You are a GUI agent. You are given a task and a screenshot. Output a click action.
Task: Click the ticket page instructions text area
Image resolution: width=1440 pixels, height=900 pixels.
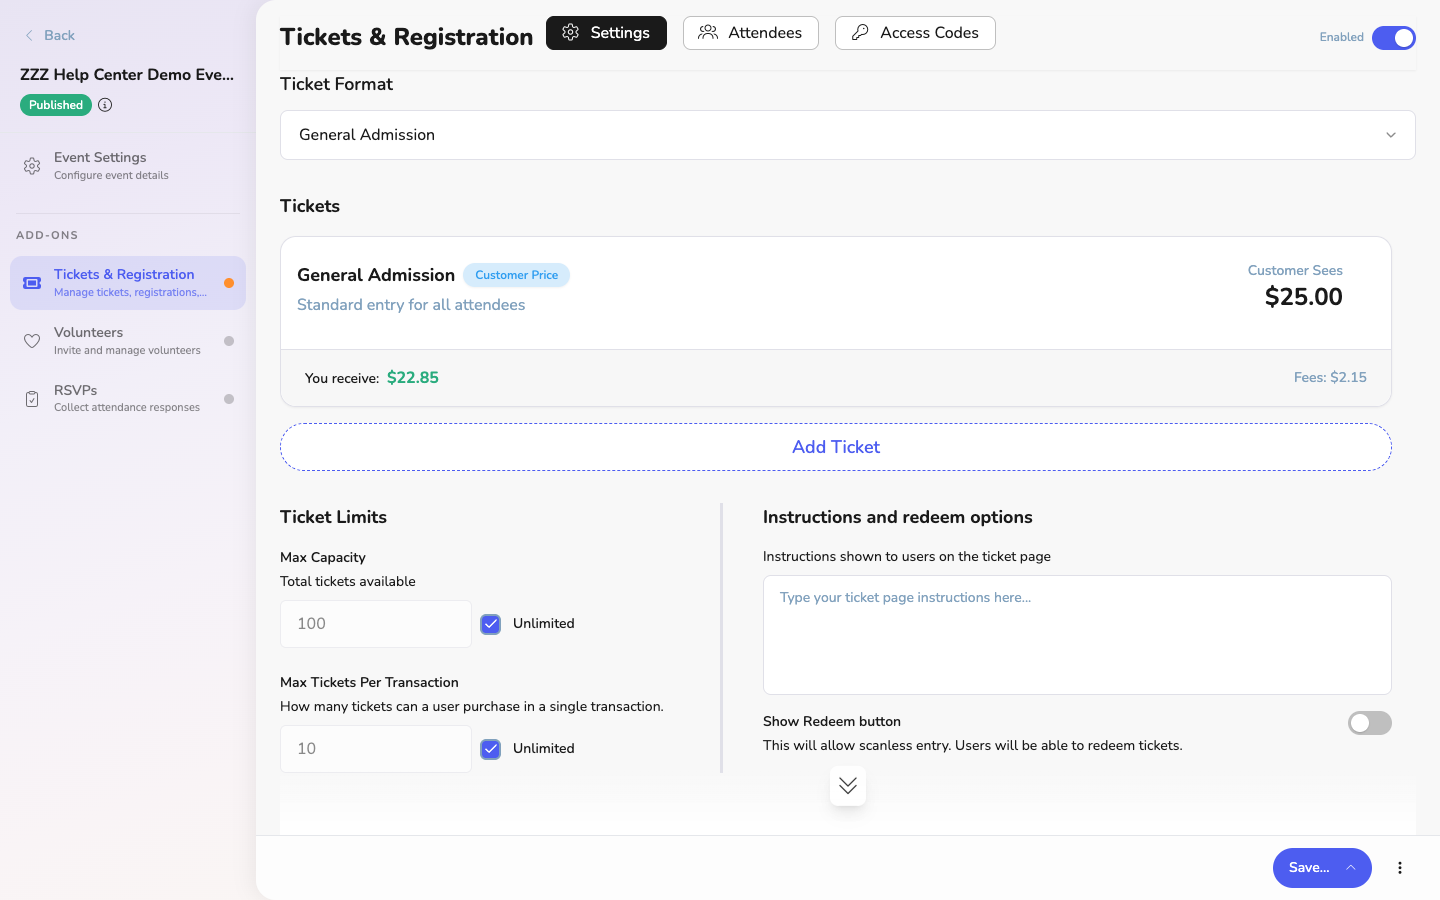click(1077, 635)
